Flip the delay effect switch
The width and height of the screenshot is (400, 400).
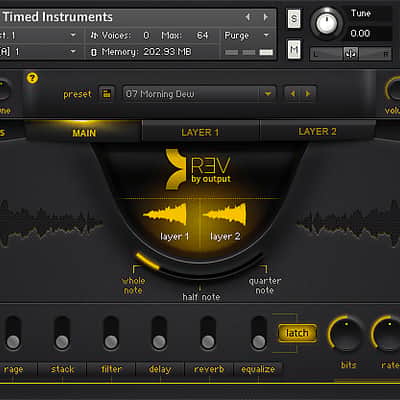pos(159,334)
